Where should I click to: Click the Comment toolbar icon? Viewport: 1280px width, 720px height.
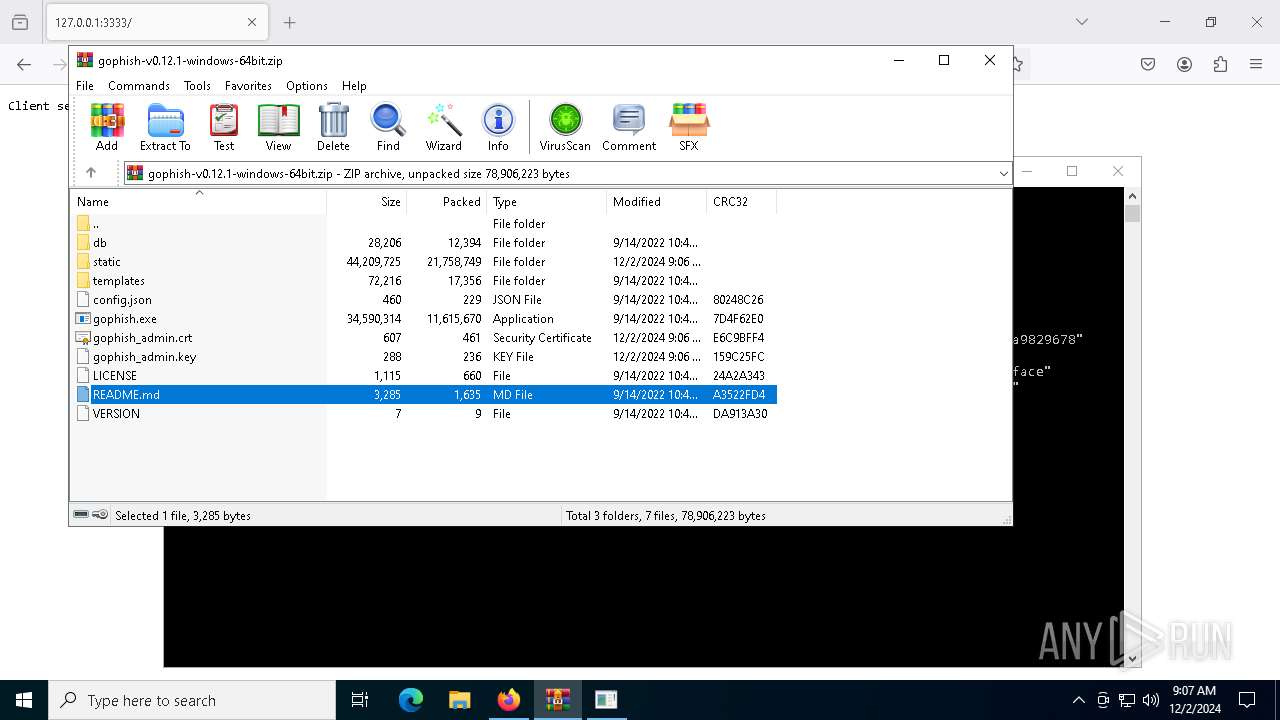[629, 127]
